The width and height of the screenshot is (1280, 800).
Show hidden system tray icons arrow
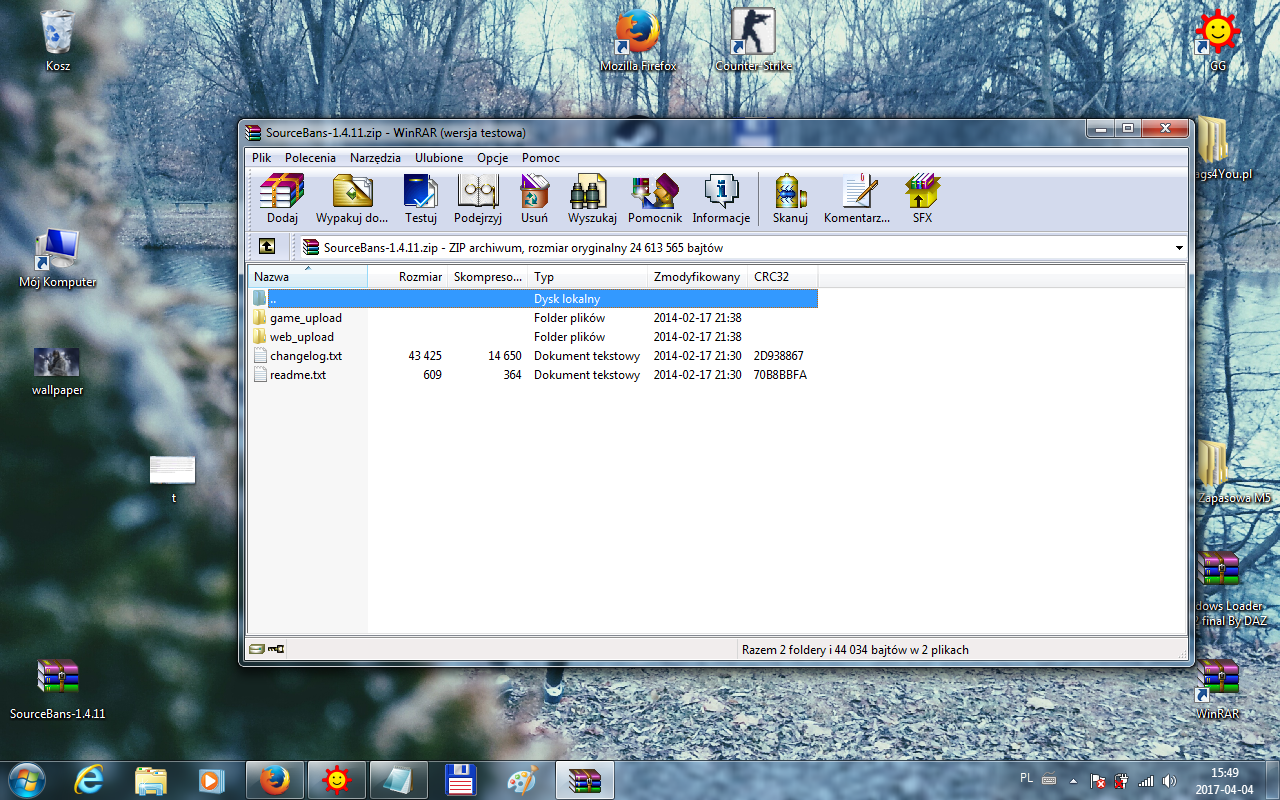[x=1073, y=781]
